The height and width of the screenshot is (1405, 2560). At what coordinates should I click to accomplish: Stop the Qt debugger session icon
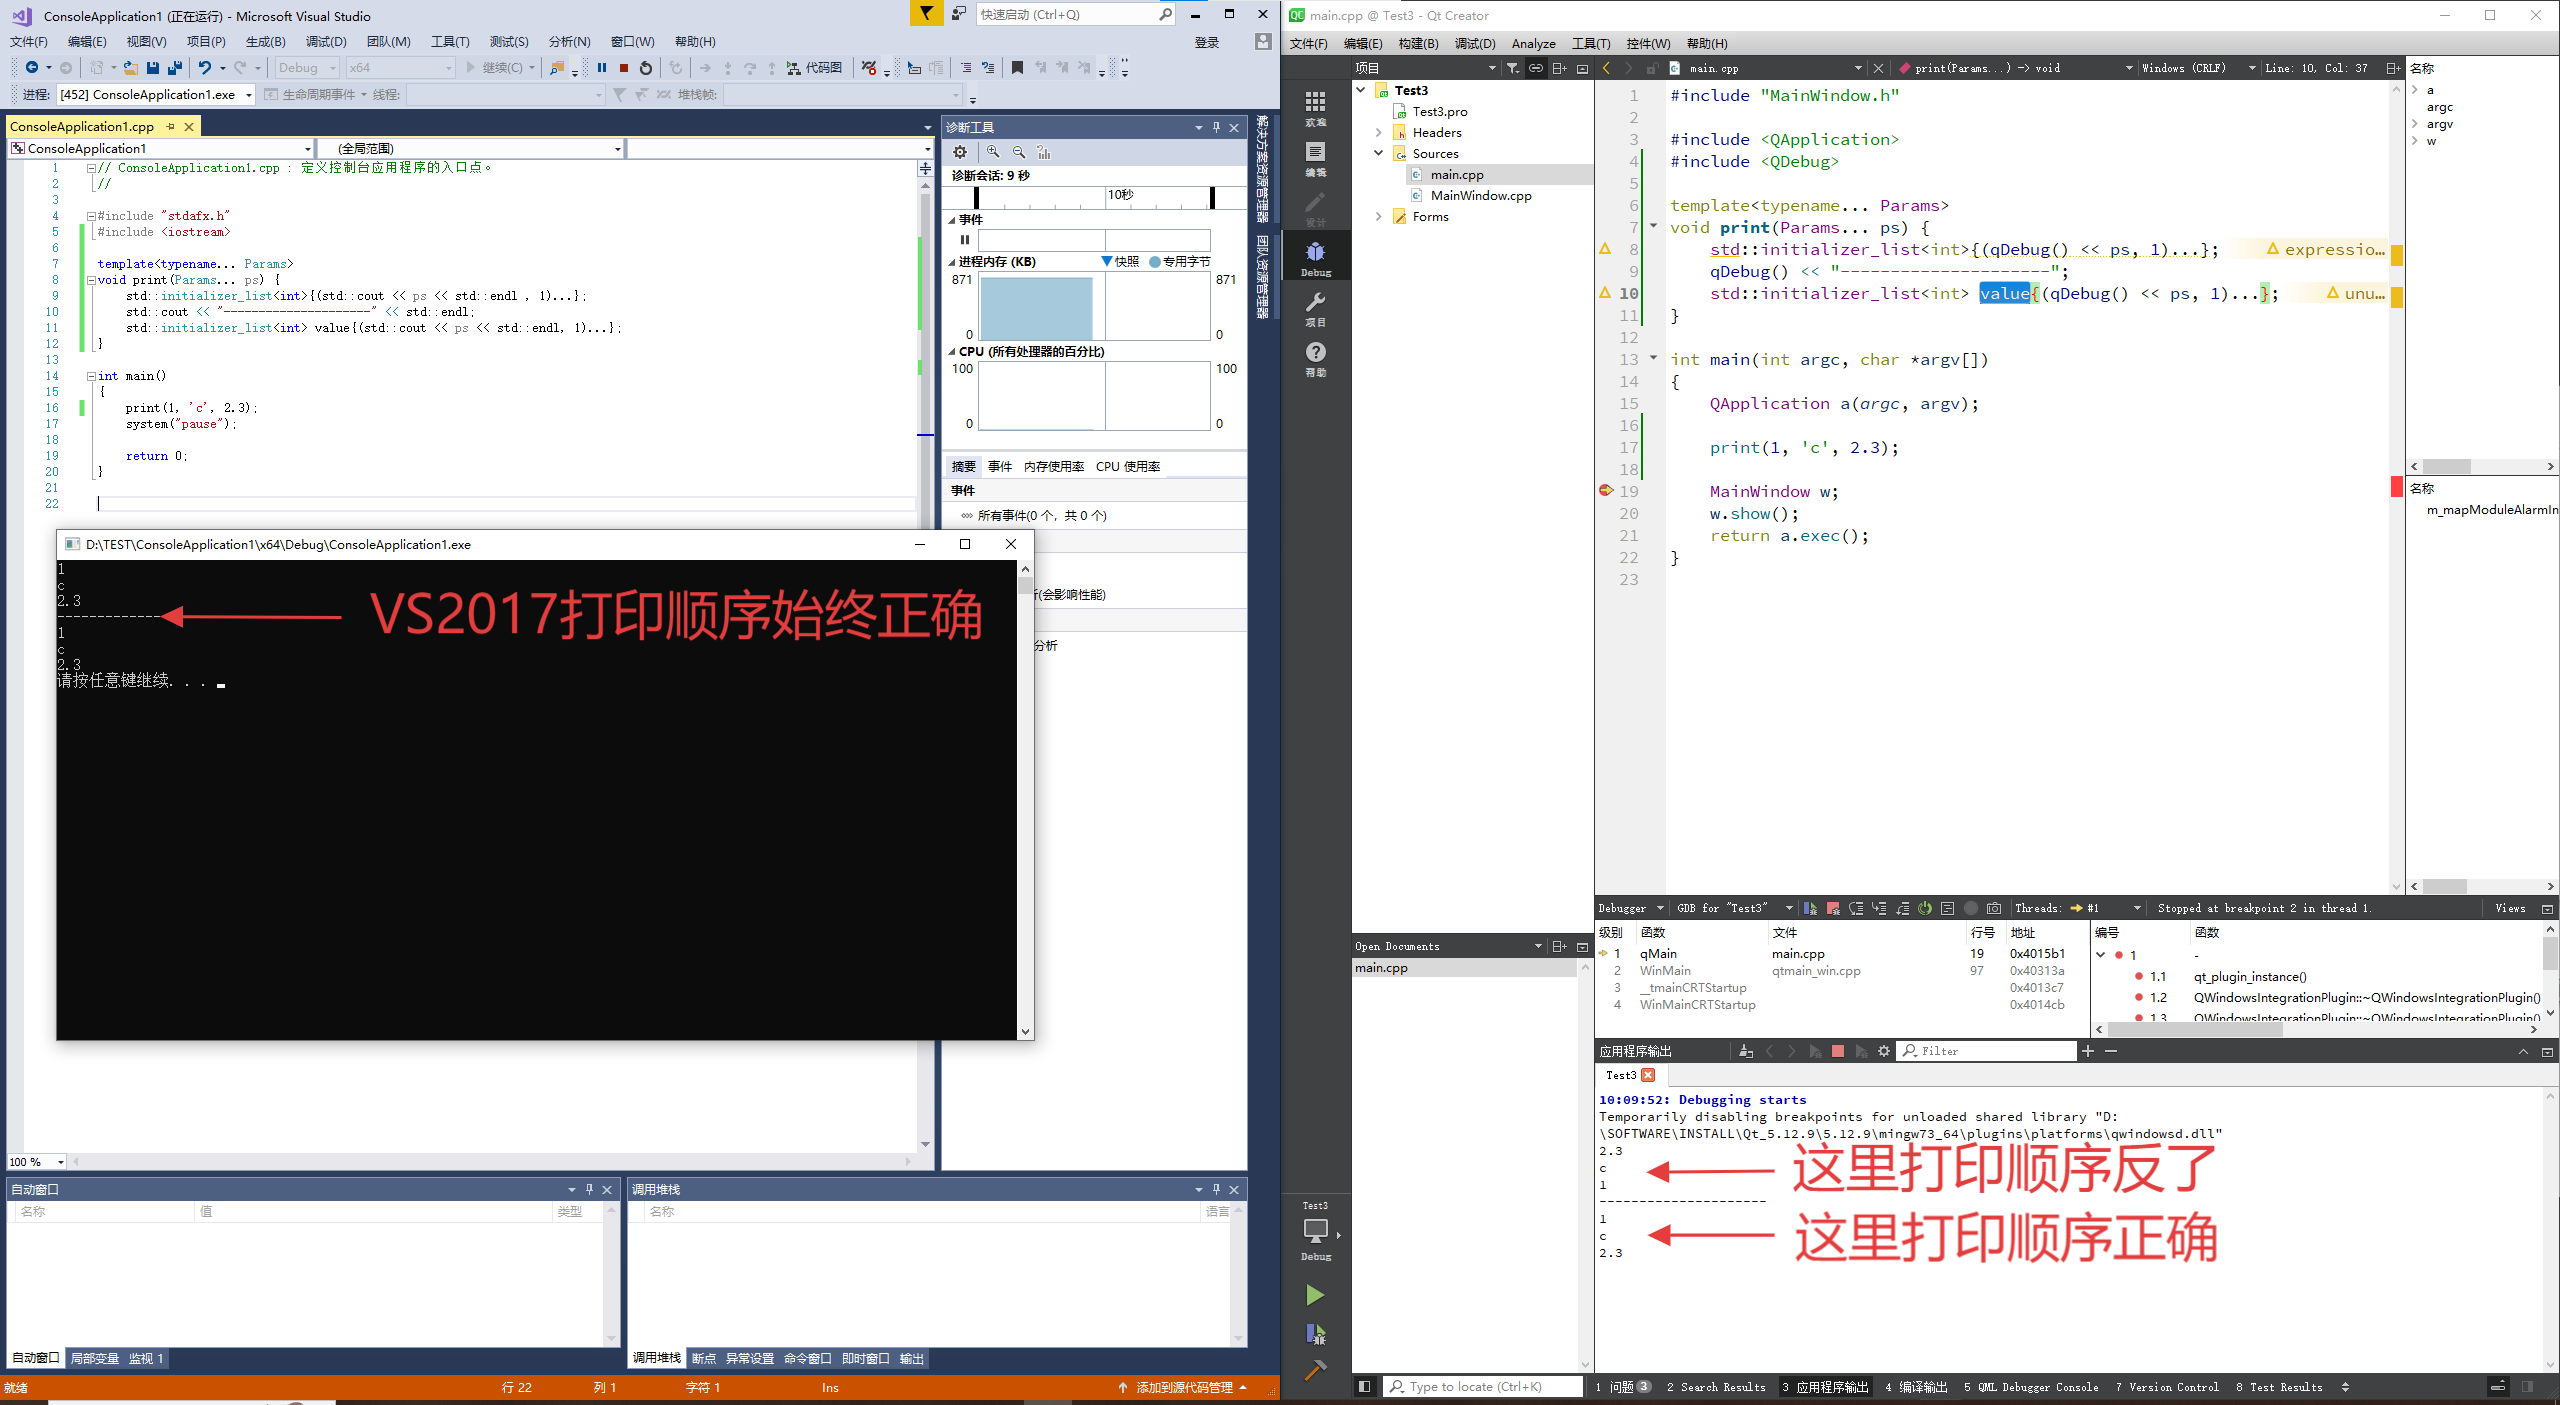(1833, 908)
